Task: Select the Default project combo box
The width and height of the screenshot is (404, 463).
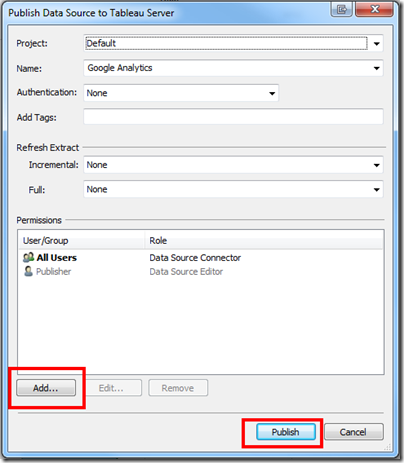Action: (x=233, y=43)
